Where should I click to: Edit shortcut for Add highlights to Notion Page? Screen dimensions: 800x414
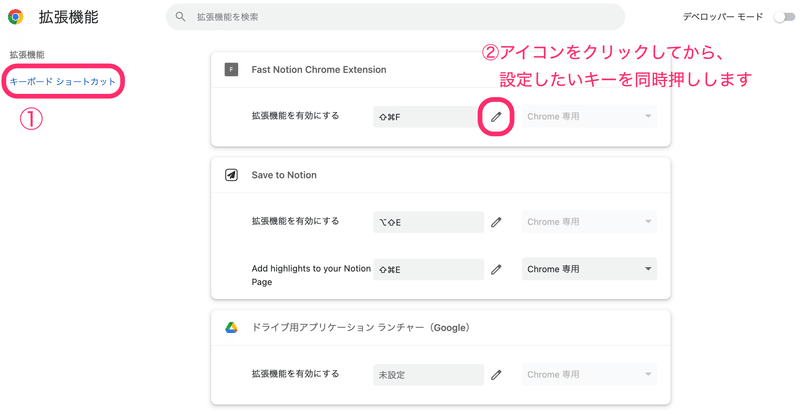coord(496,270)
